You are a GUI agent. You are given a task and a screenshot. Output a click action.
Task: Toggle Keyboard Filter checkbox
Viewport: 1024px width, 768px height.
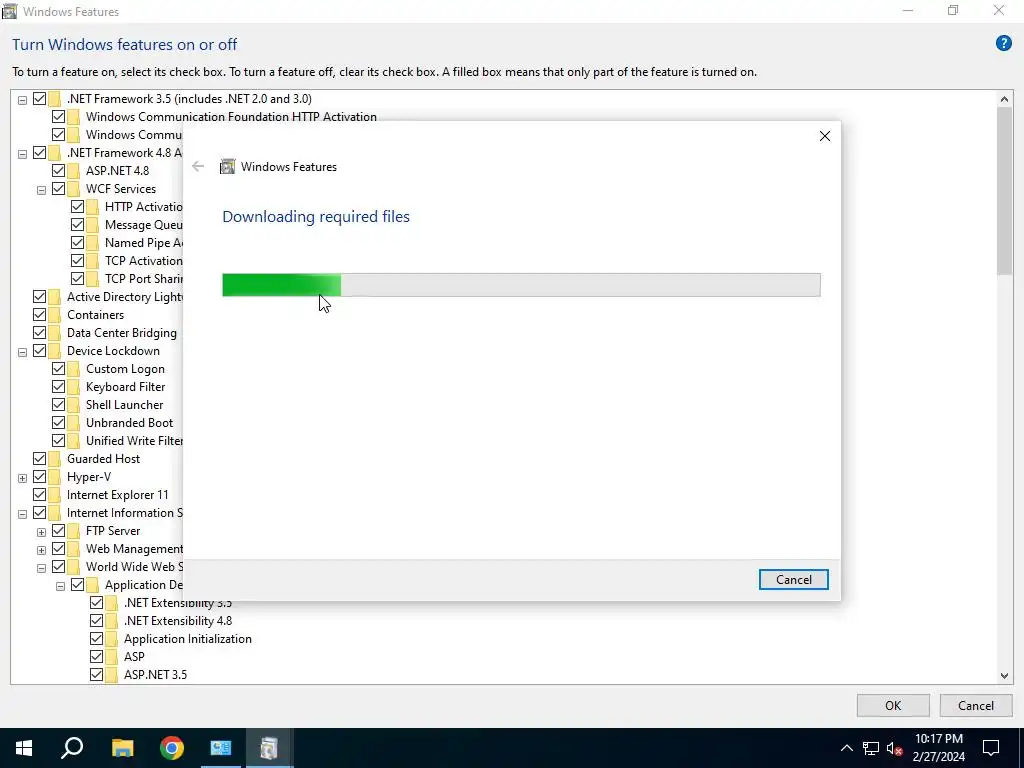click(x=58, y=387)
